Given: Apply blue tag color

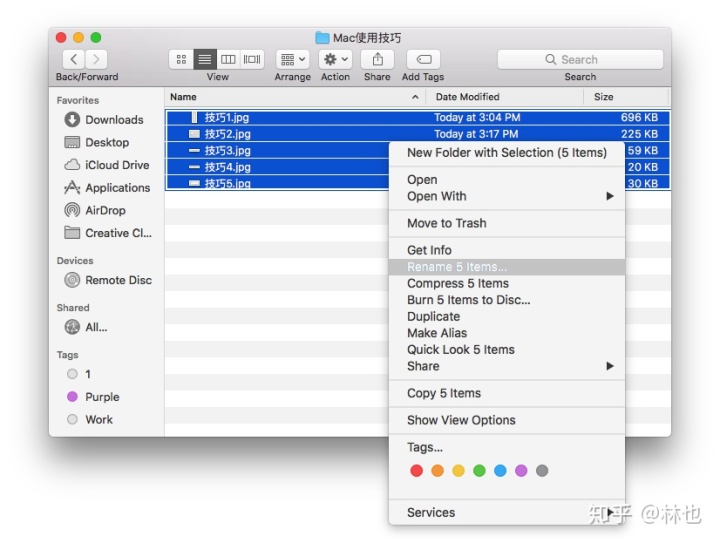Looking at the screenshot, I should [x=500, y=470].
